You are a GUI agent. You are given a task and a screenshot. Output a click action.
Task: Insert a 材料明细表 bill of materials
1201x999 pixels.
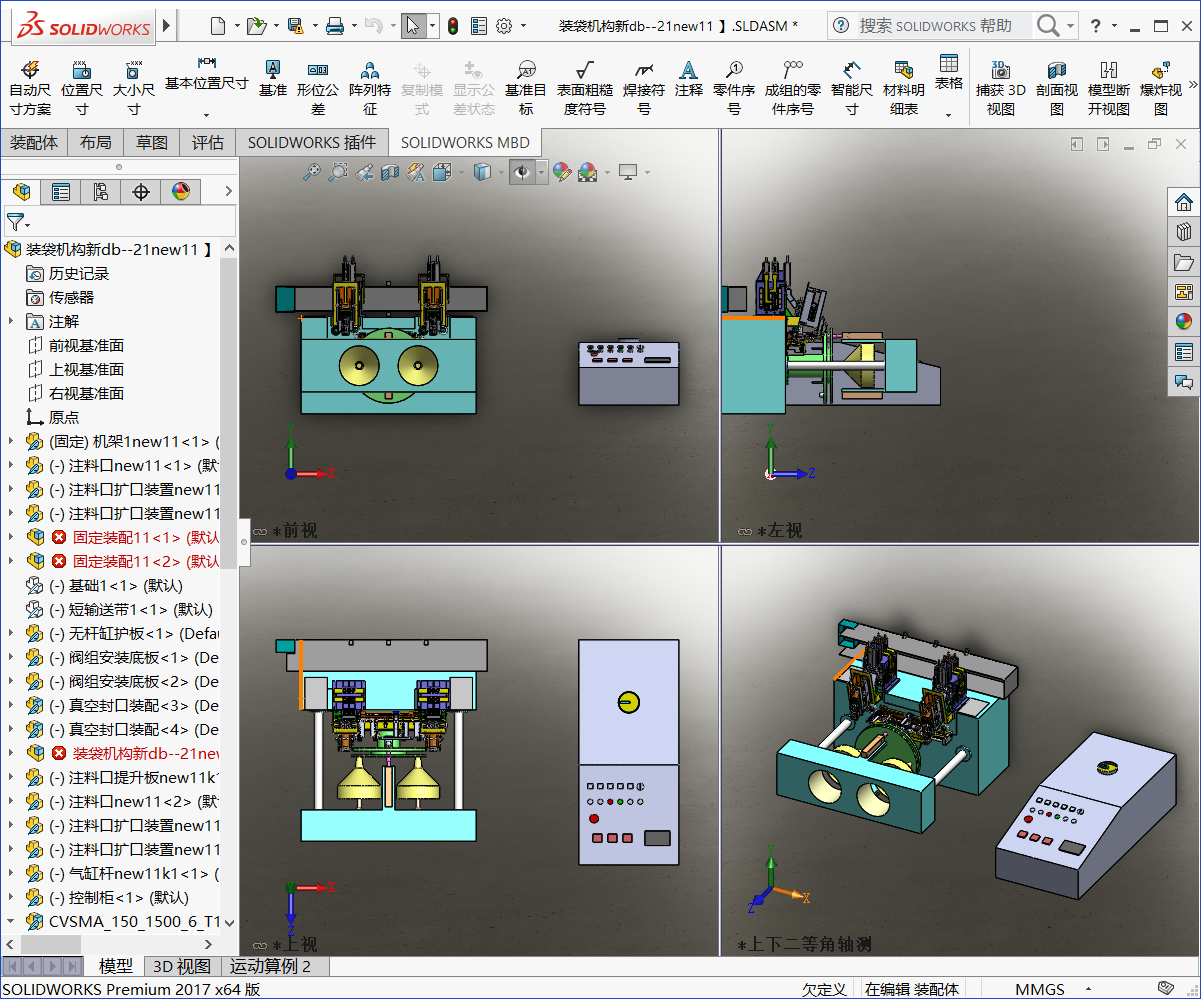904,87
